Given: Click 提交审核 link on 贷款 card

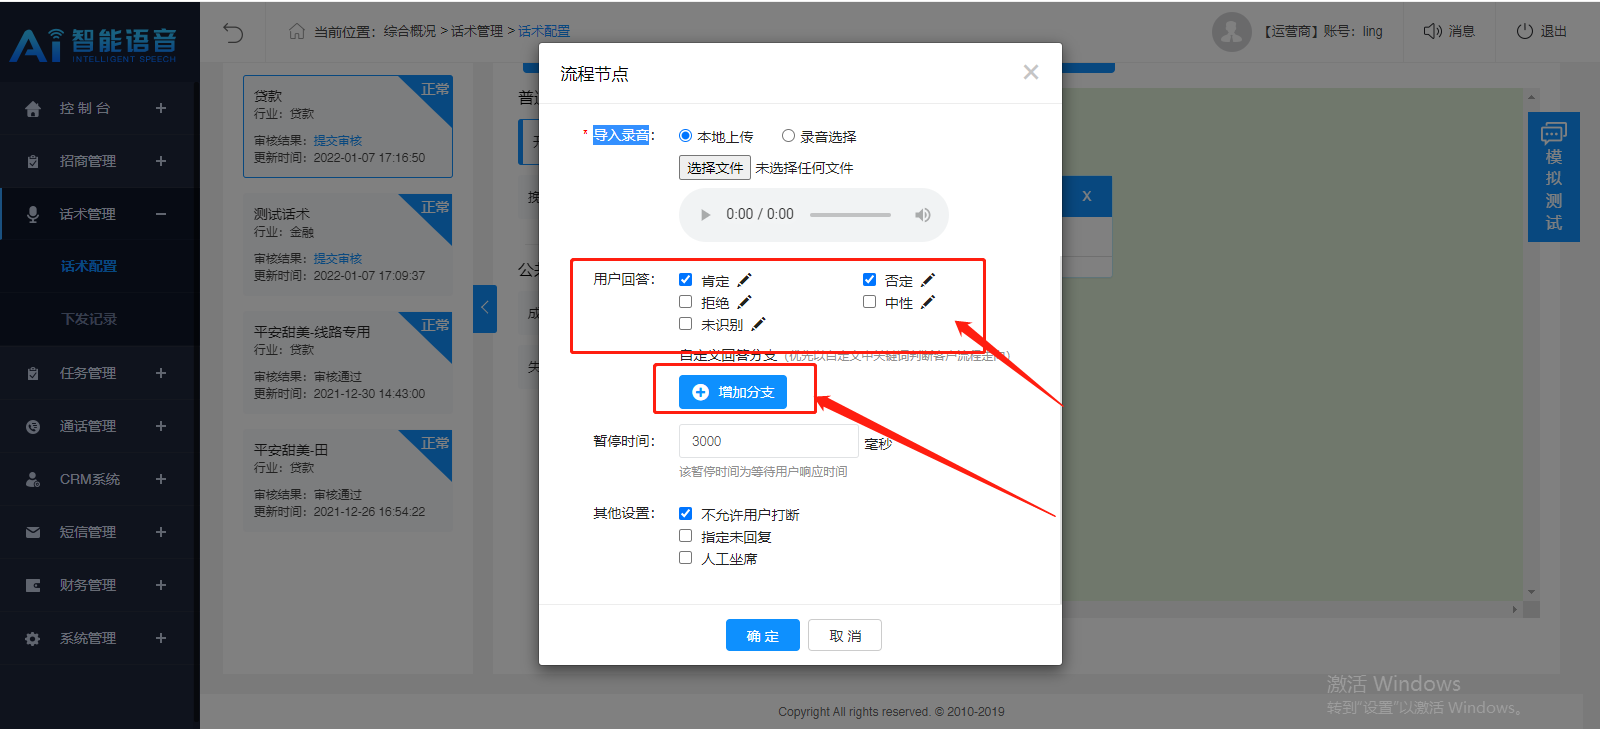Looking at the screenshot, I should coord(338,141).
